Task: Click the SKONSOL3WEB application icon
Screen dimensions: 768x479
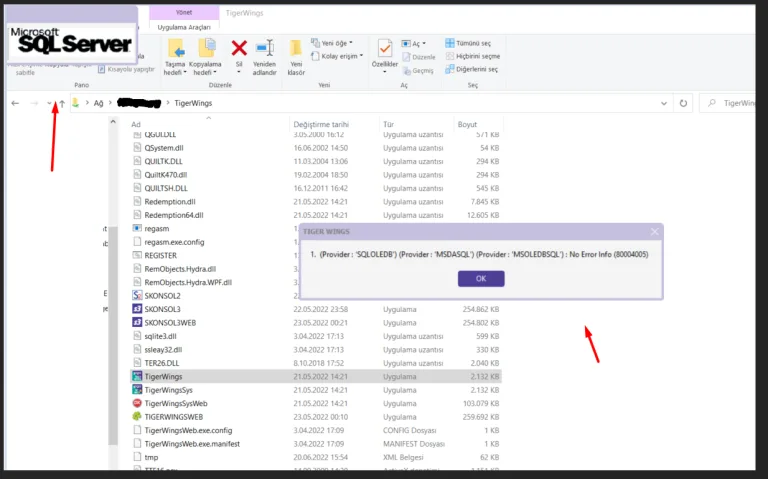Action: (137, 322)
